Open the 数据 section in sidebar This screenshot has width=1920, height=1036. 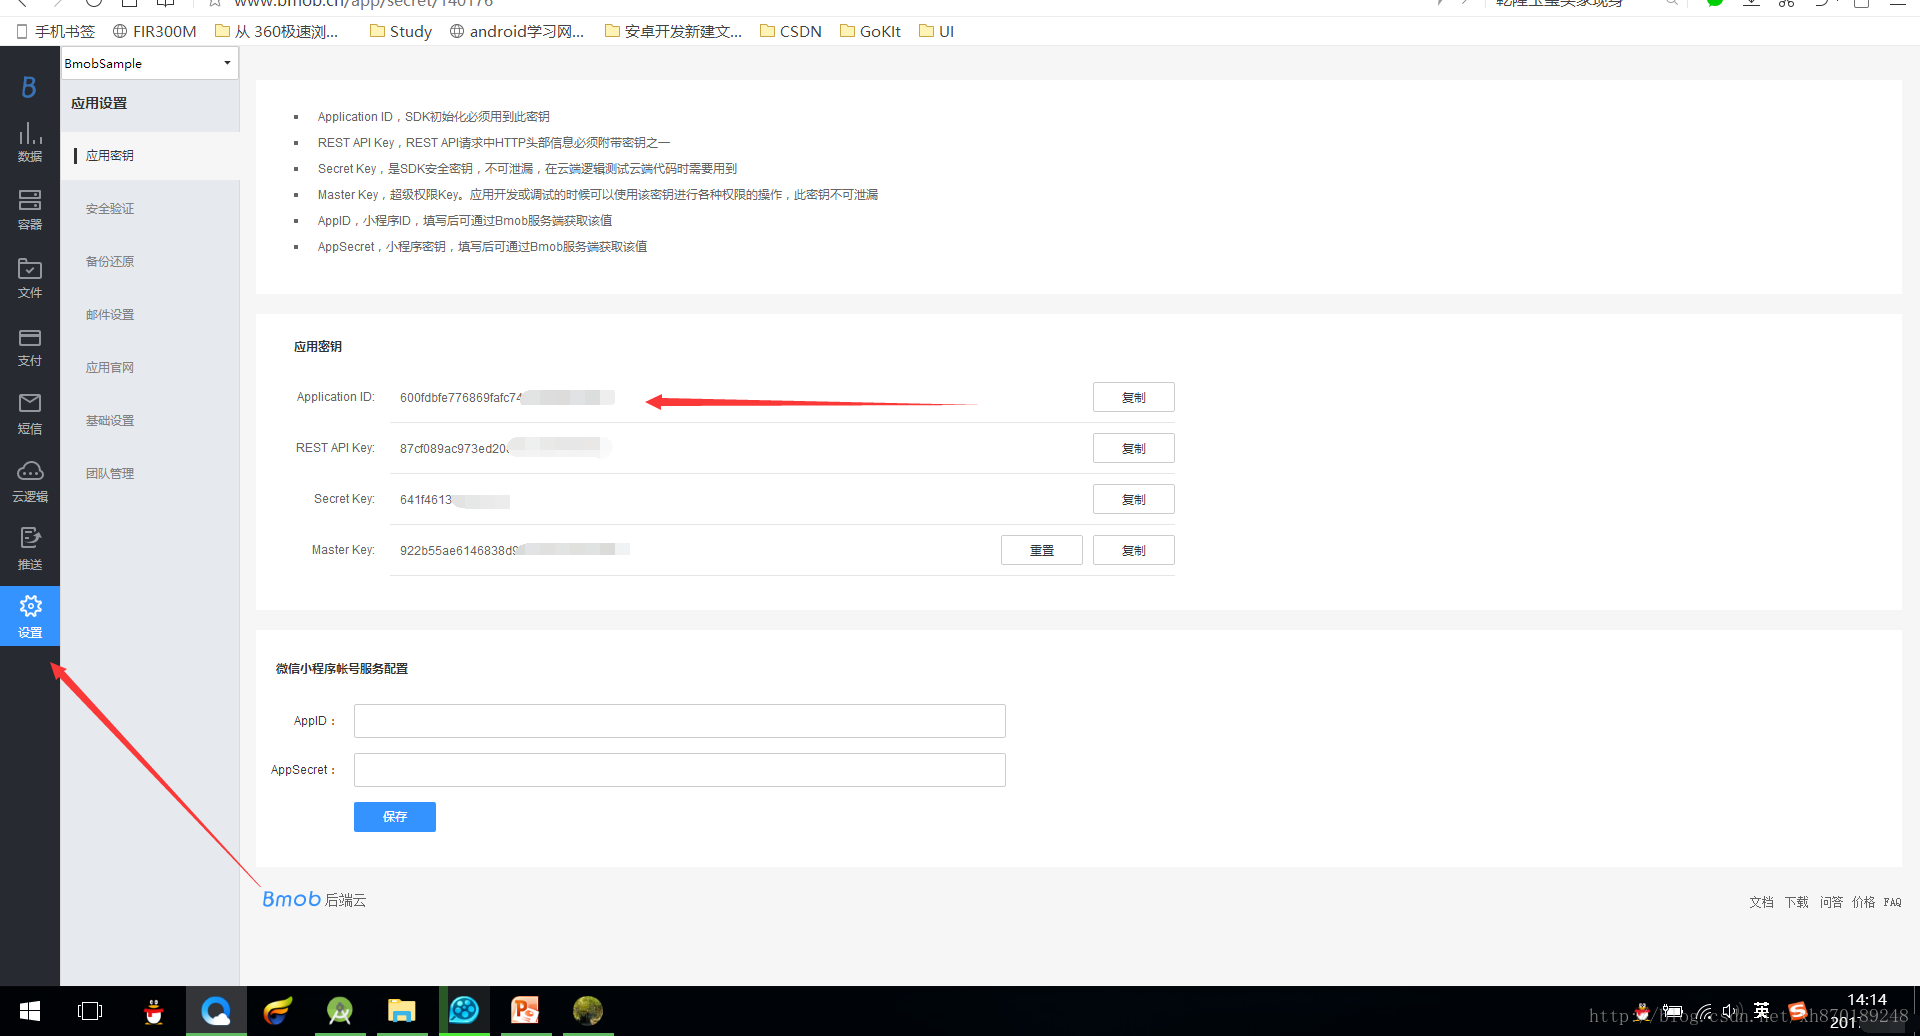click(30, 142)
